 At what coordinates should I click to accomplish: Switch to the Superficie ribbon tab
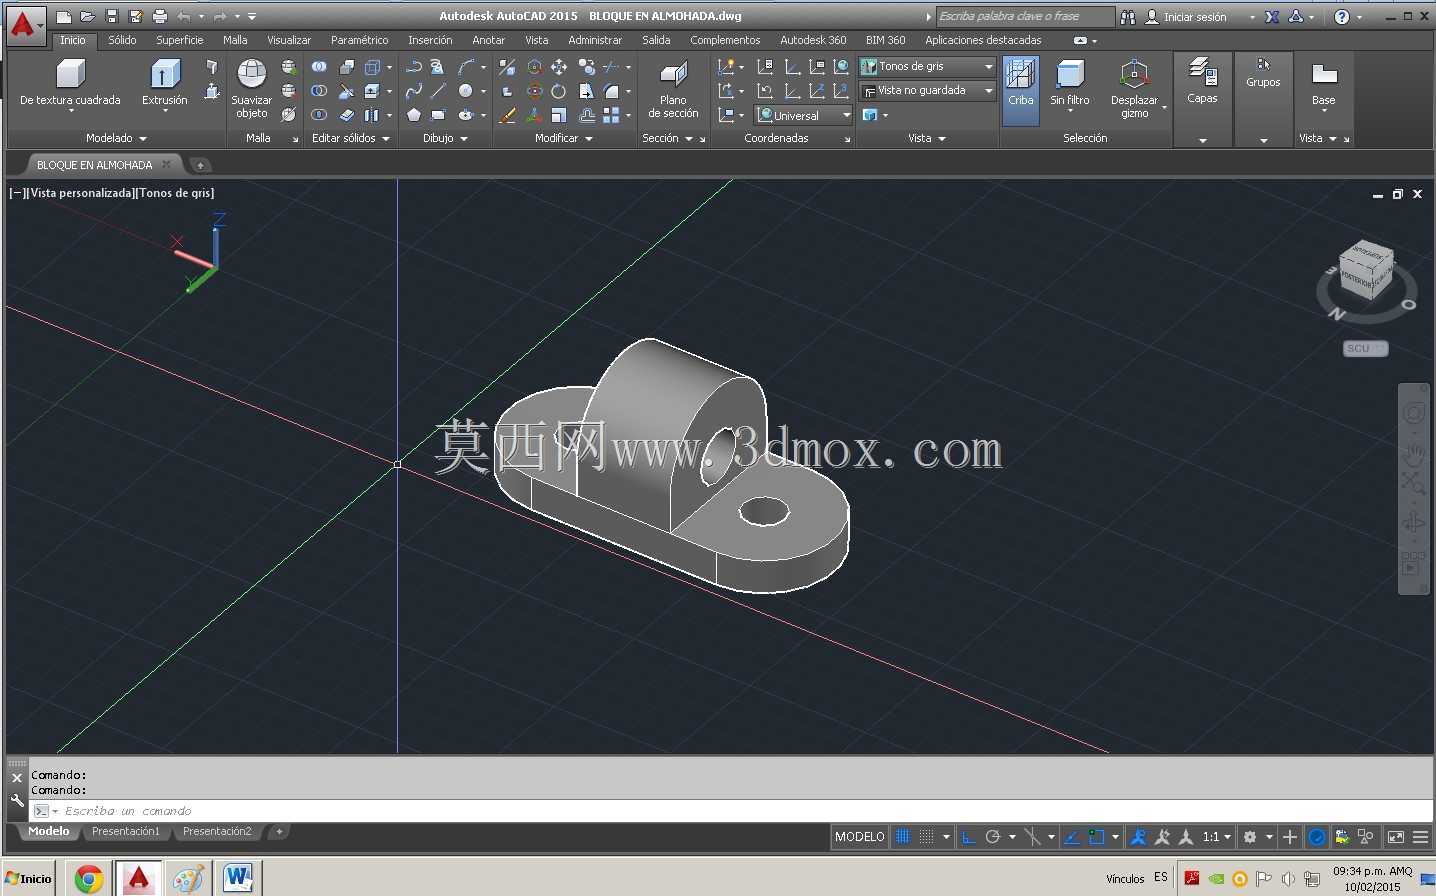(180, 40)
